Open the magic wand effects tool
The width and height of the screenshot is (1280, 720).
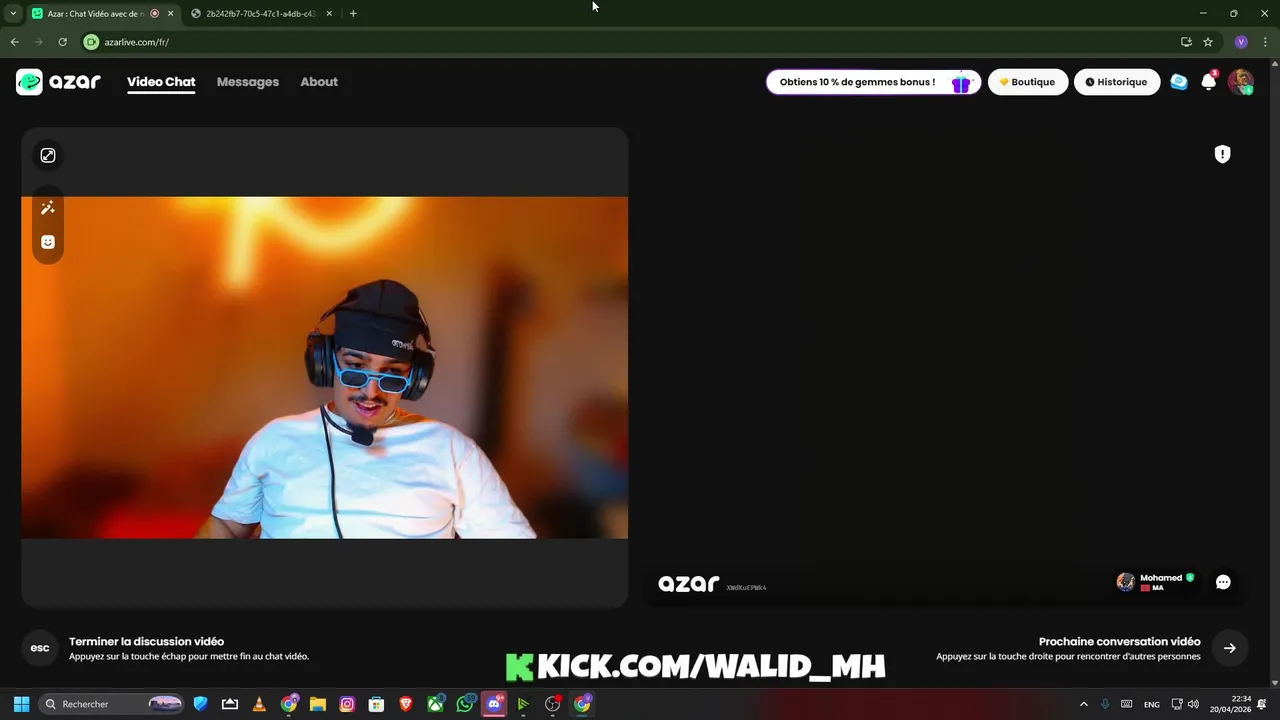(x=48, y=208)
